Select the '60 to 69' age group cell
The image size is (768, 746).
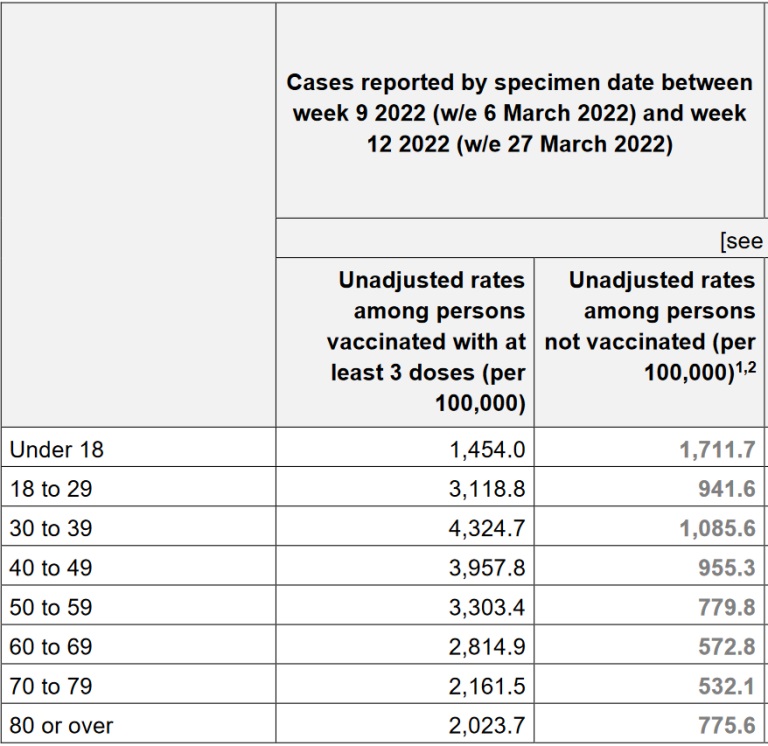click(x=50, y=647)
